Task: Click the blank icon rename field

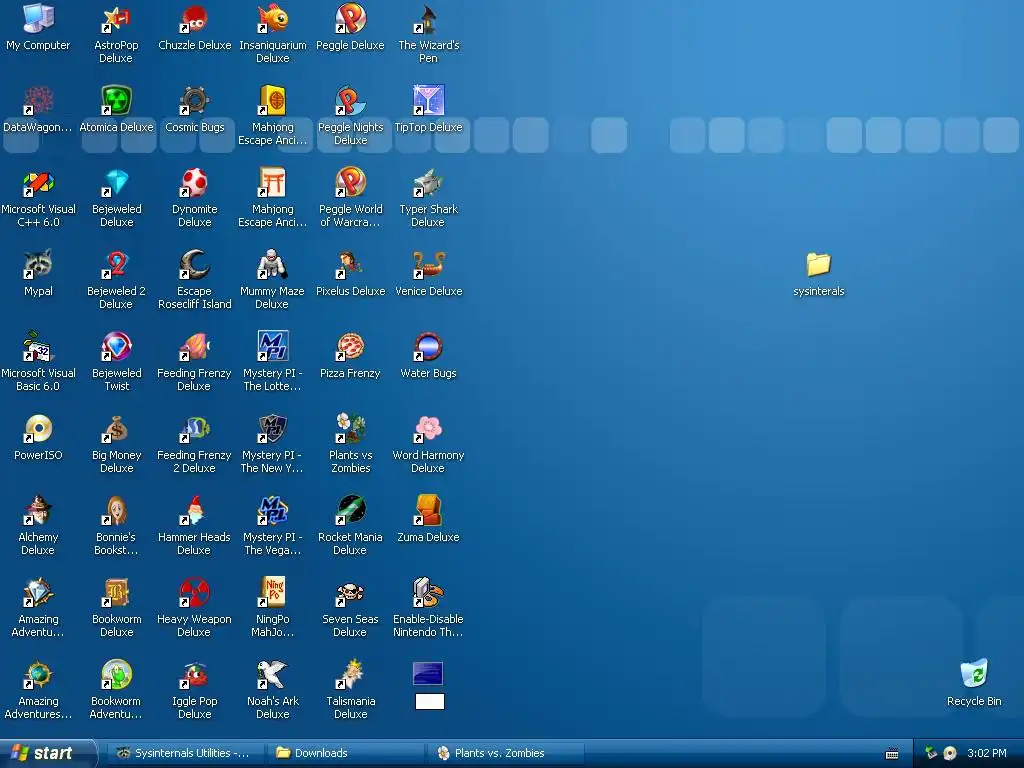Action: click(430, 701)
